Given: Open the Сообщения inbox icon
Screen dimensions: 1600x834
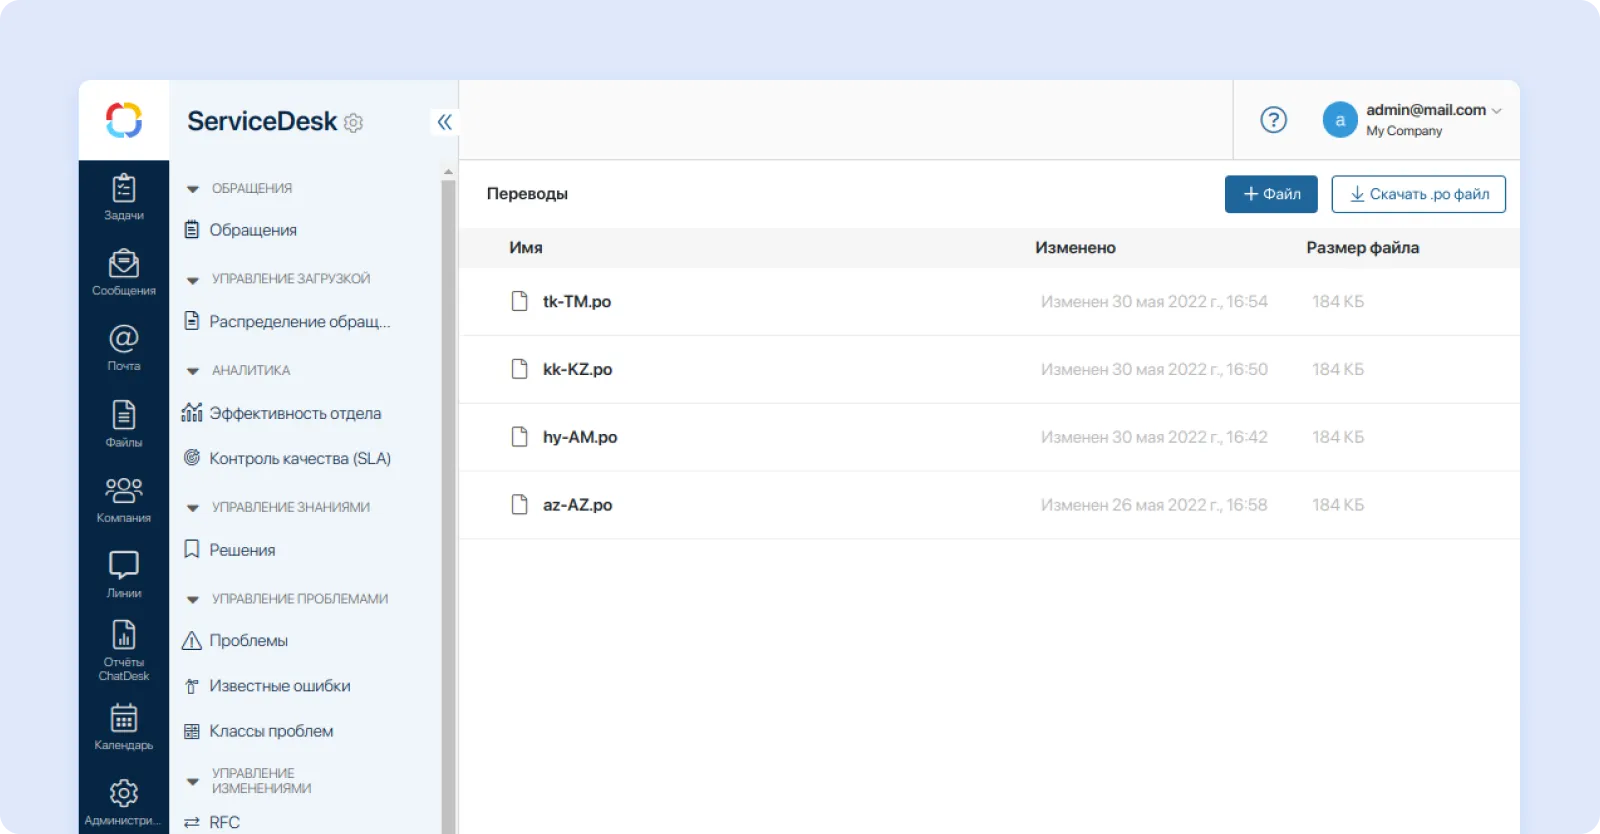Looking at the screenshot, I should (x=124, y=272).
